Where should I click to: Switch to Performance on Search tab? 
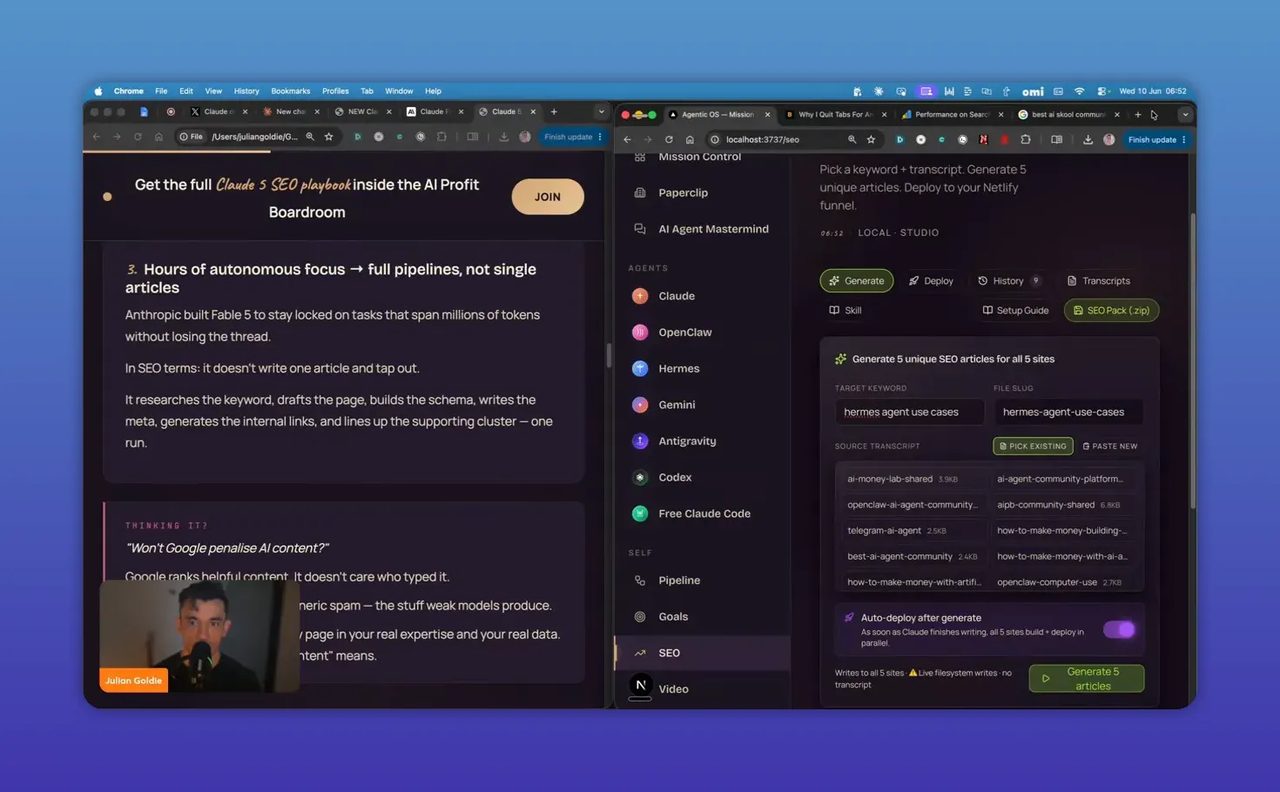[952, 115]
